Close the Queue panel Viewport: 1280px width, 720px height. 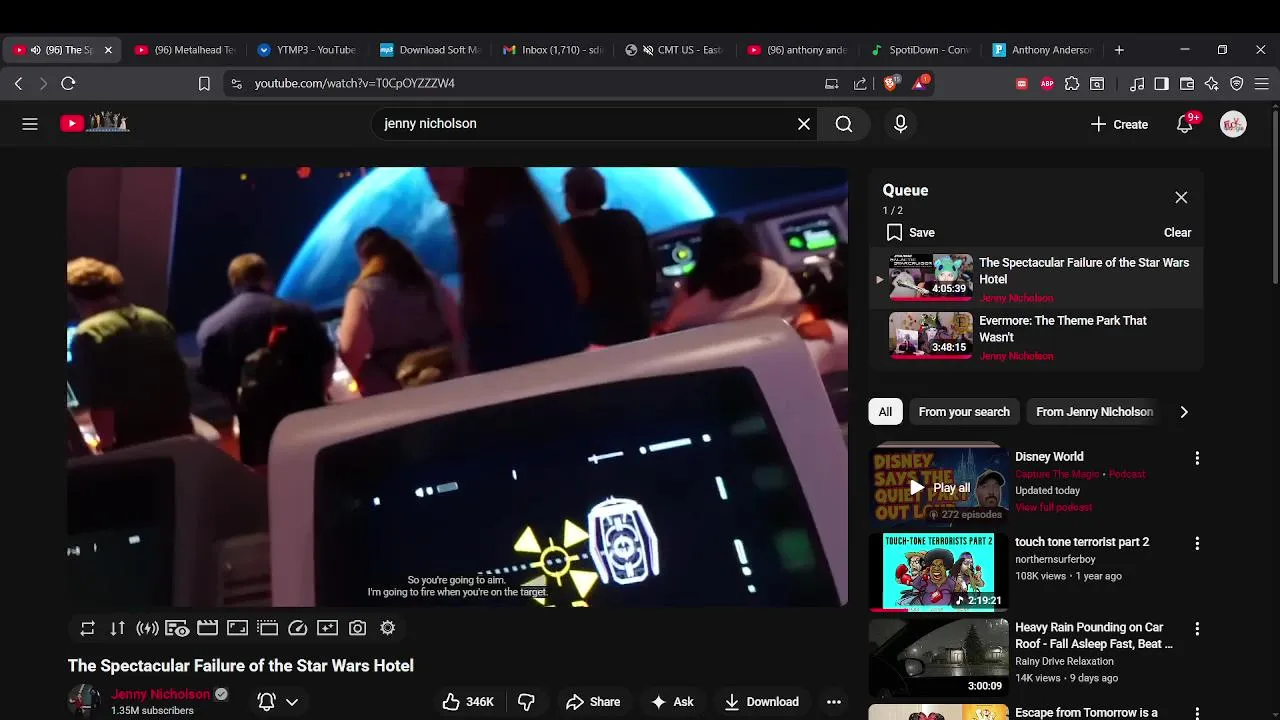pyautogui.click(x=1181, y=198)
